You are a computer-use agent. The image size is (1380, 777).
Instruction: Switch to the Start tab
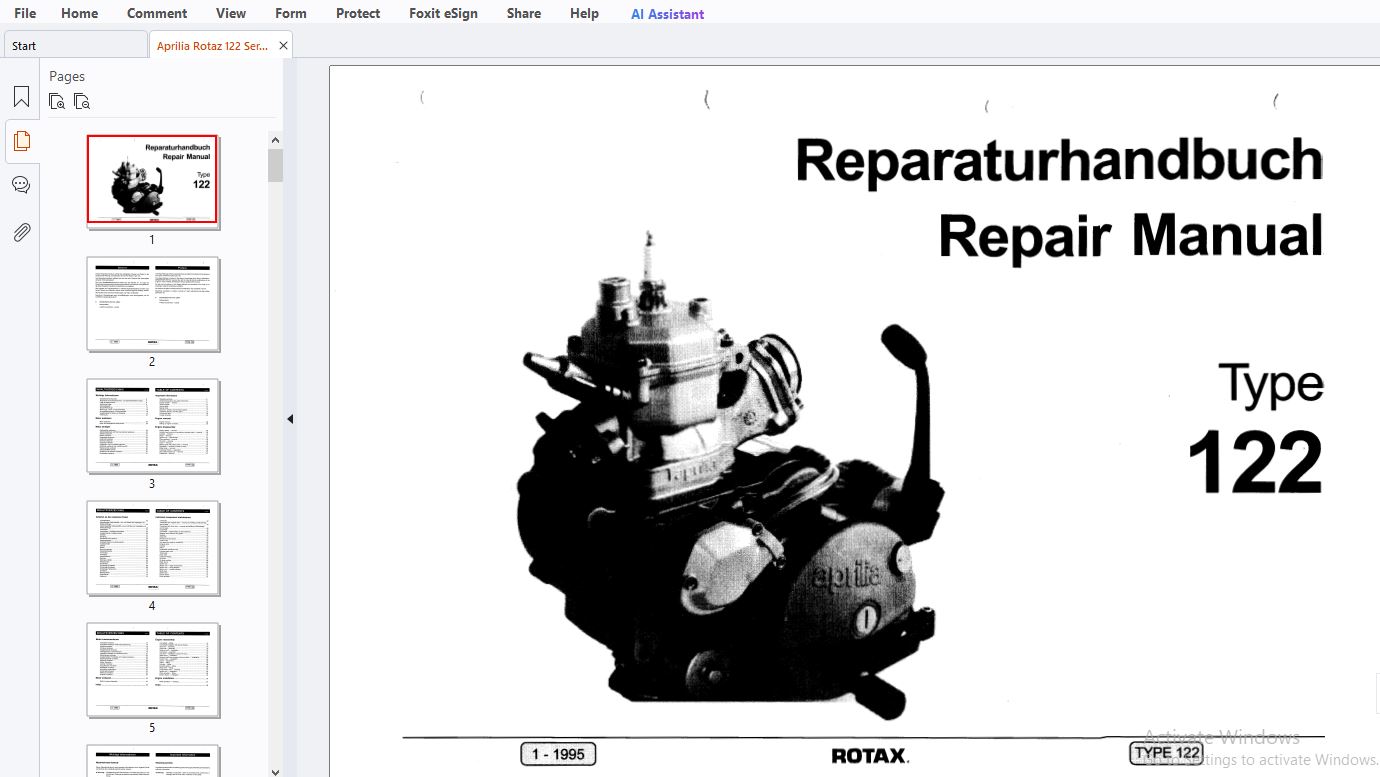(75, 45)
